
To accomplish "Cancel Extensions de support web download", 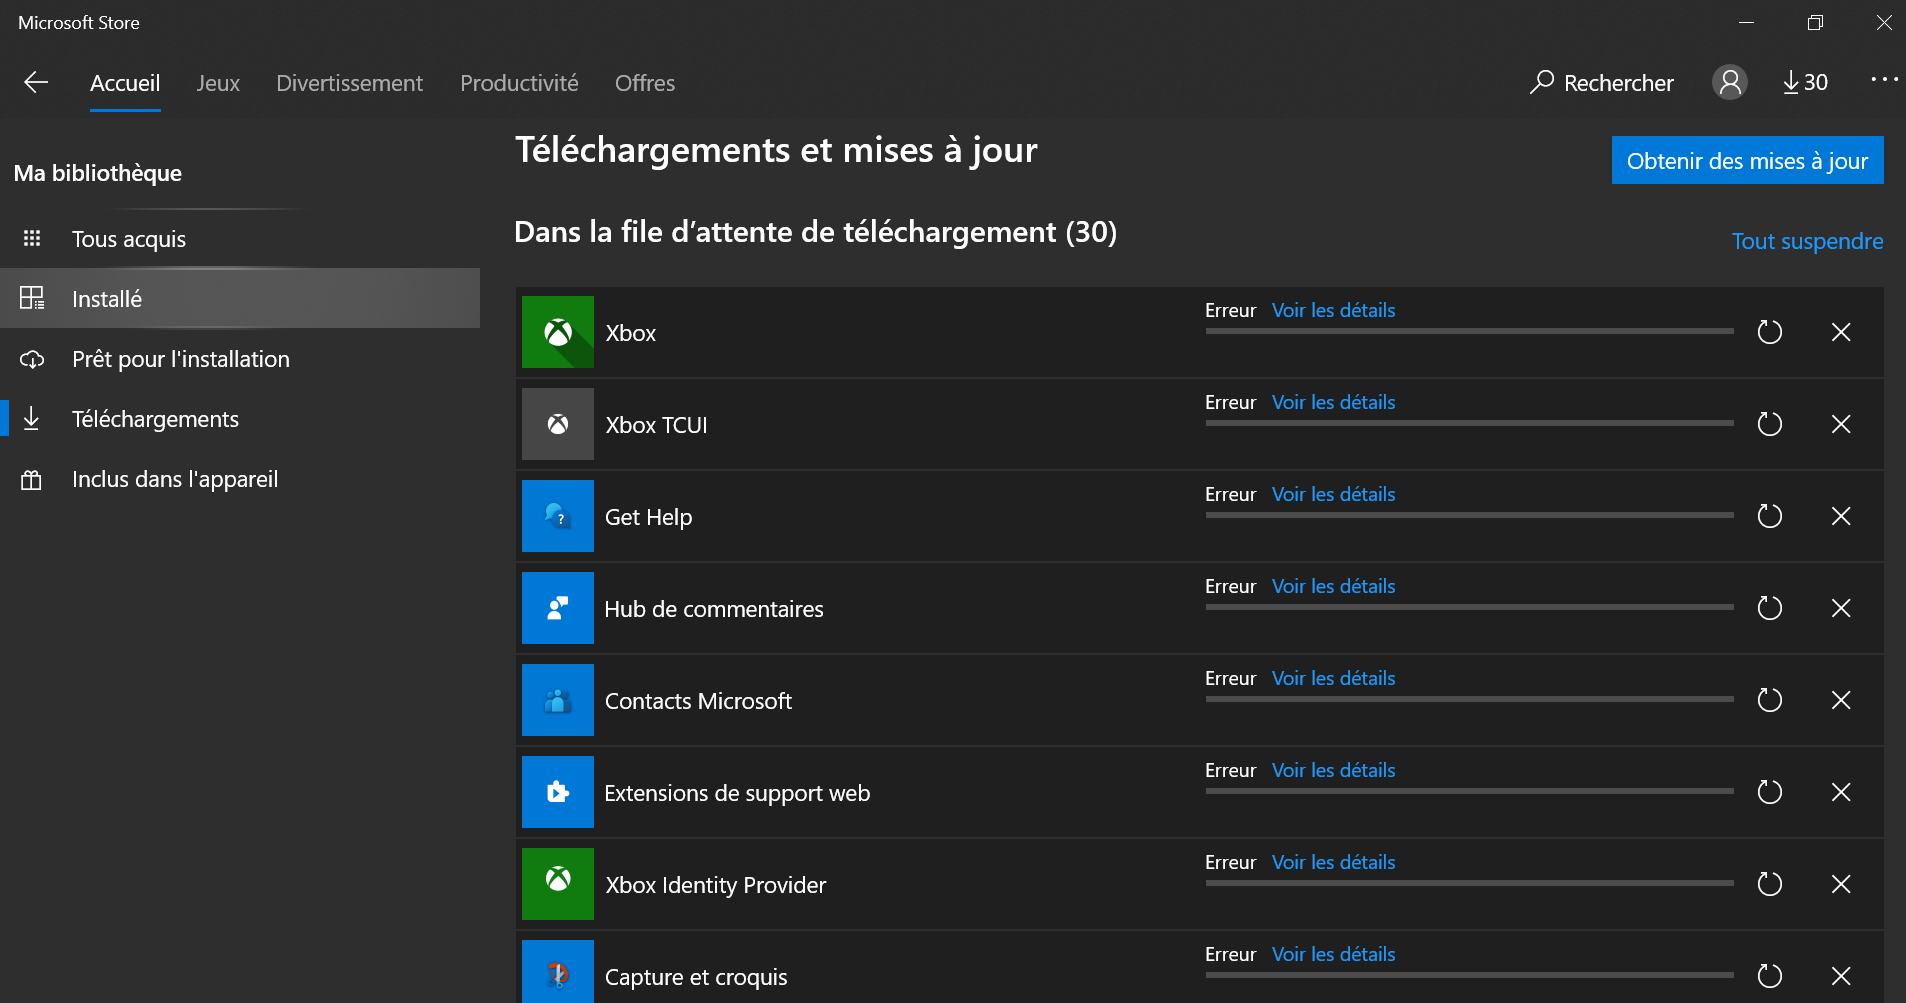I will pyautogui.click(x=1841, y=792).
